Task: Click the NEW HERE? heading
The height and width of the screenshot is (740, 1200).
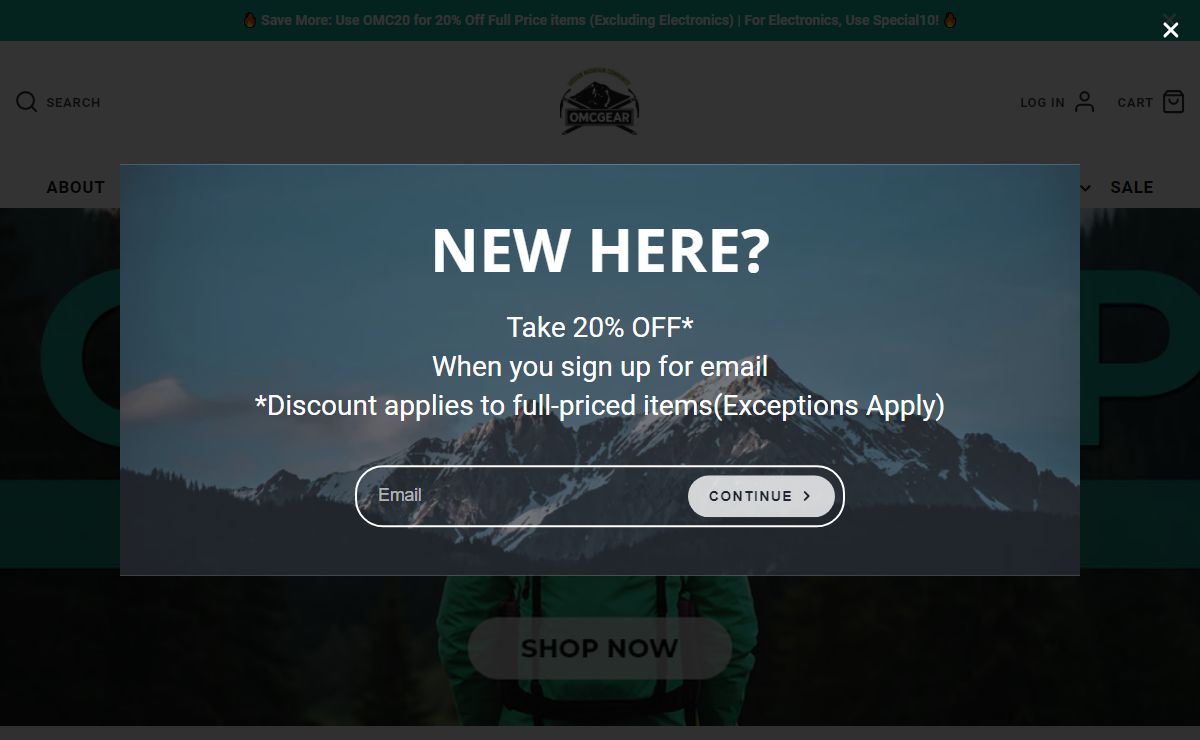Action: pos(601,250)
